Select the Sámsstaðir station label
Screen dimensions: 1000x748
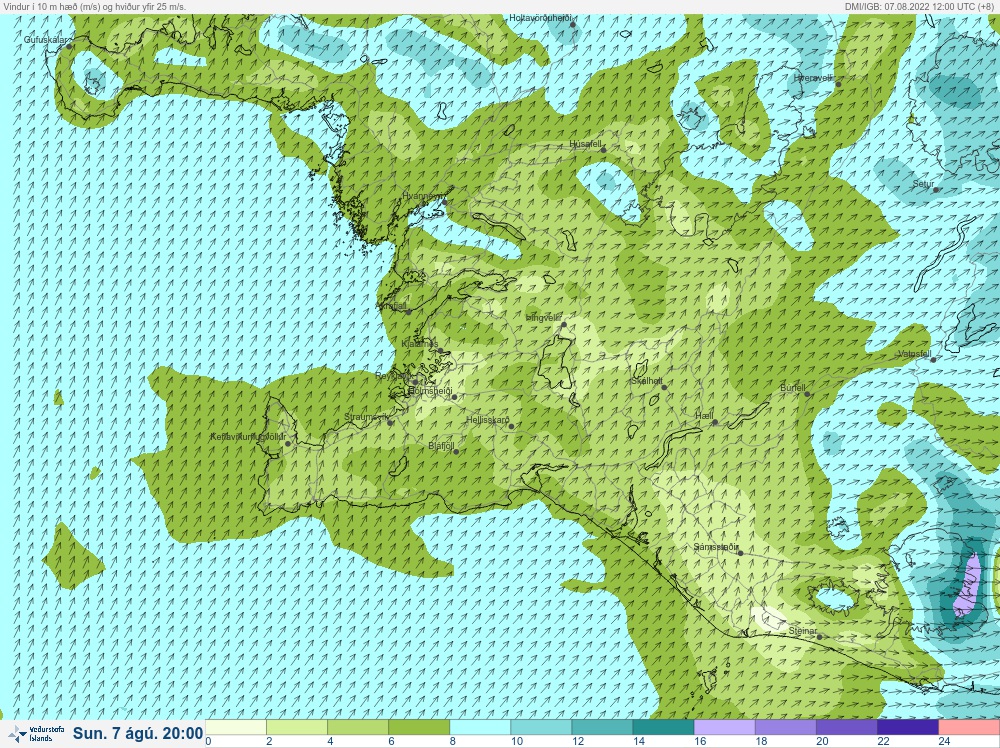click(x=716, y=547)
